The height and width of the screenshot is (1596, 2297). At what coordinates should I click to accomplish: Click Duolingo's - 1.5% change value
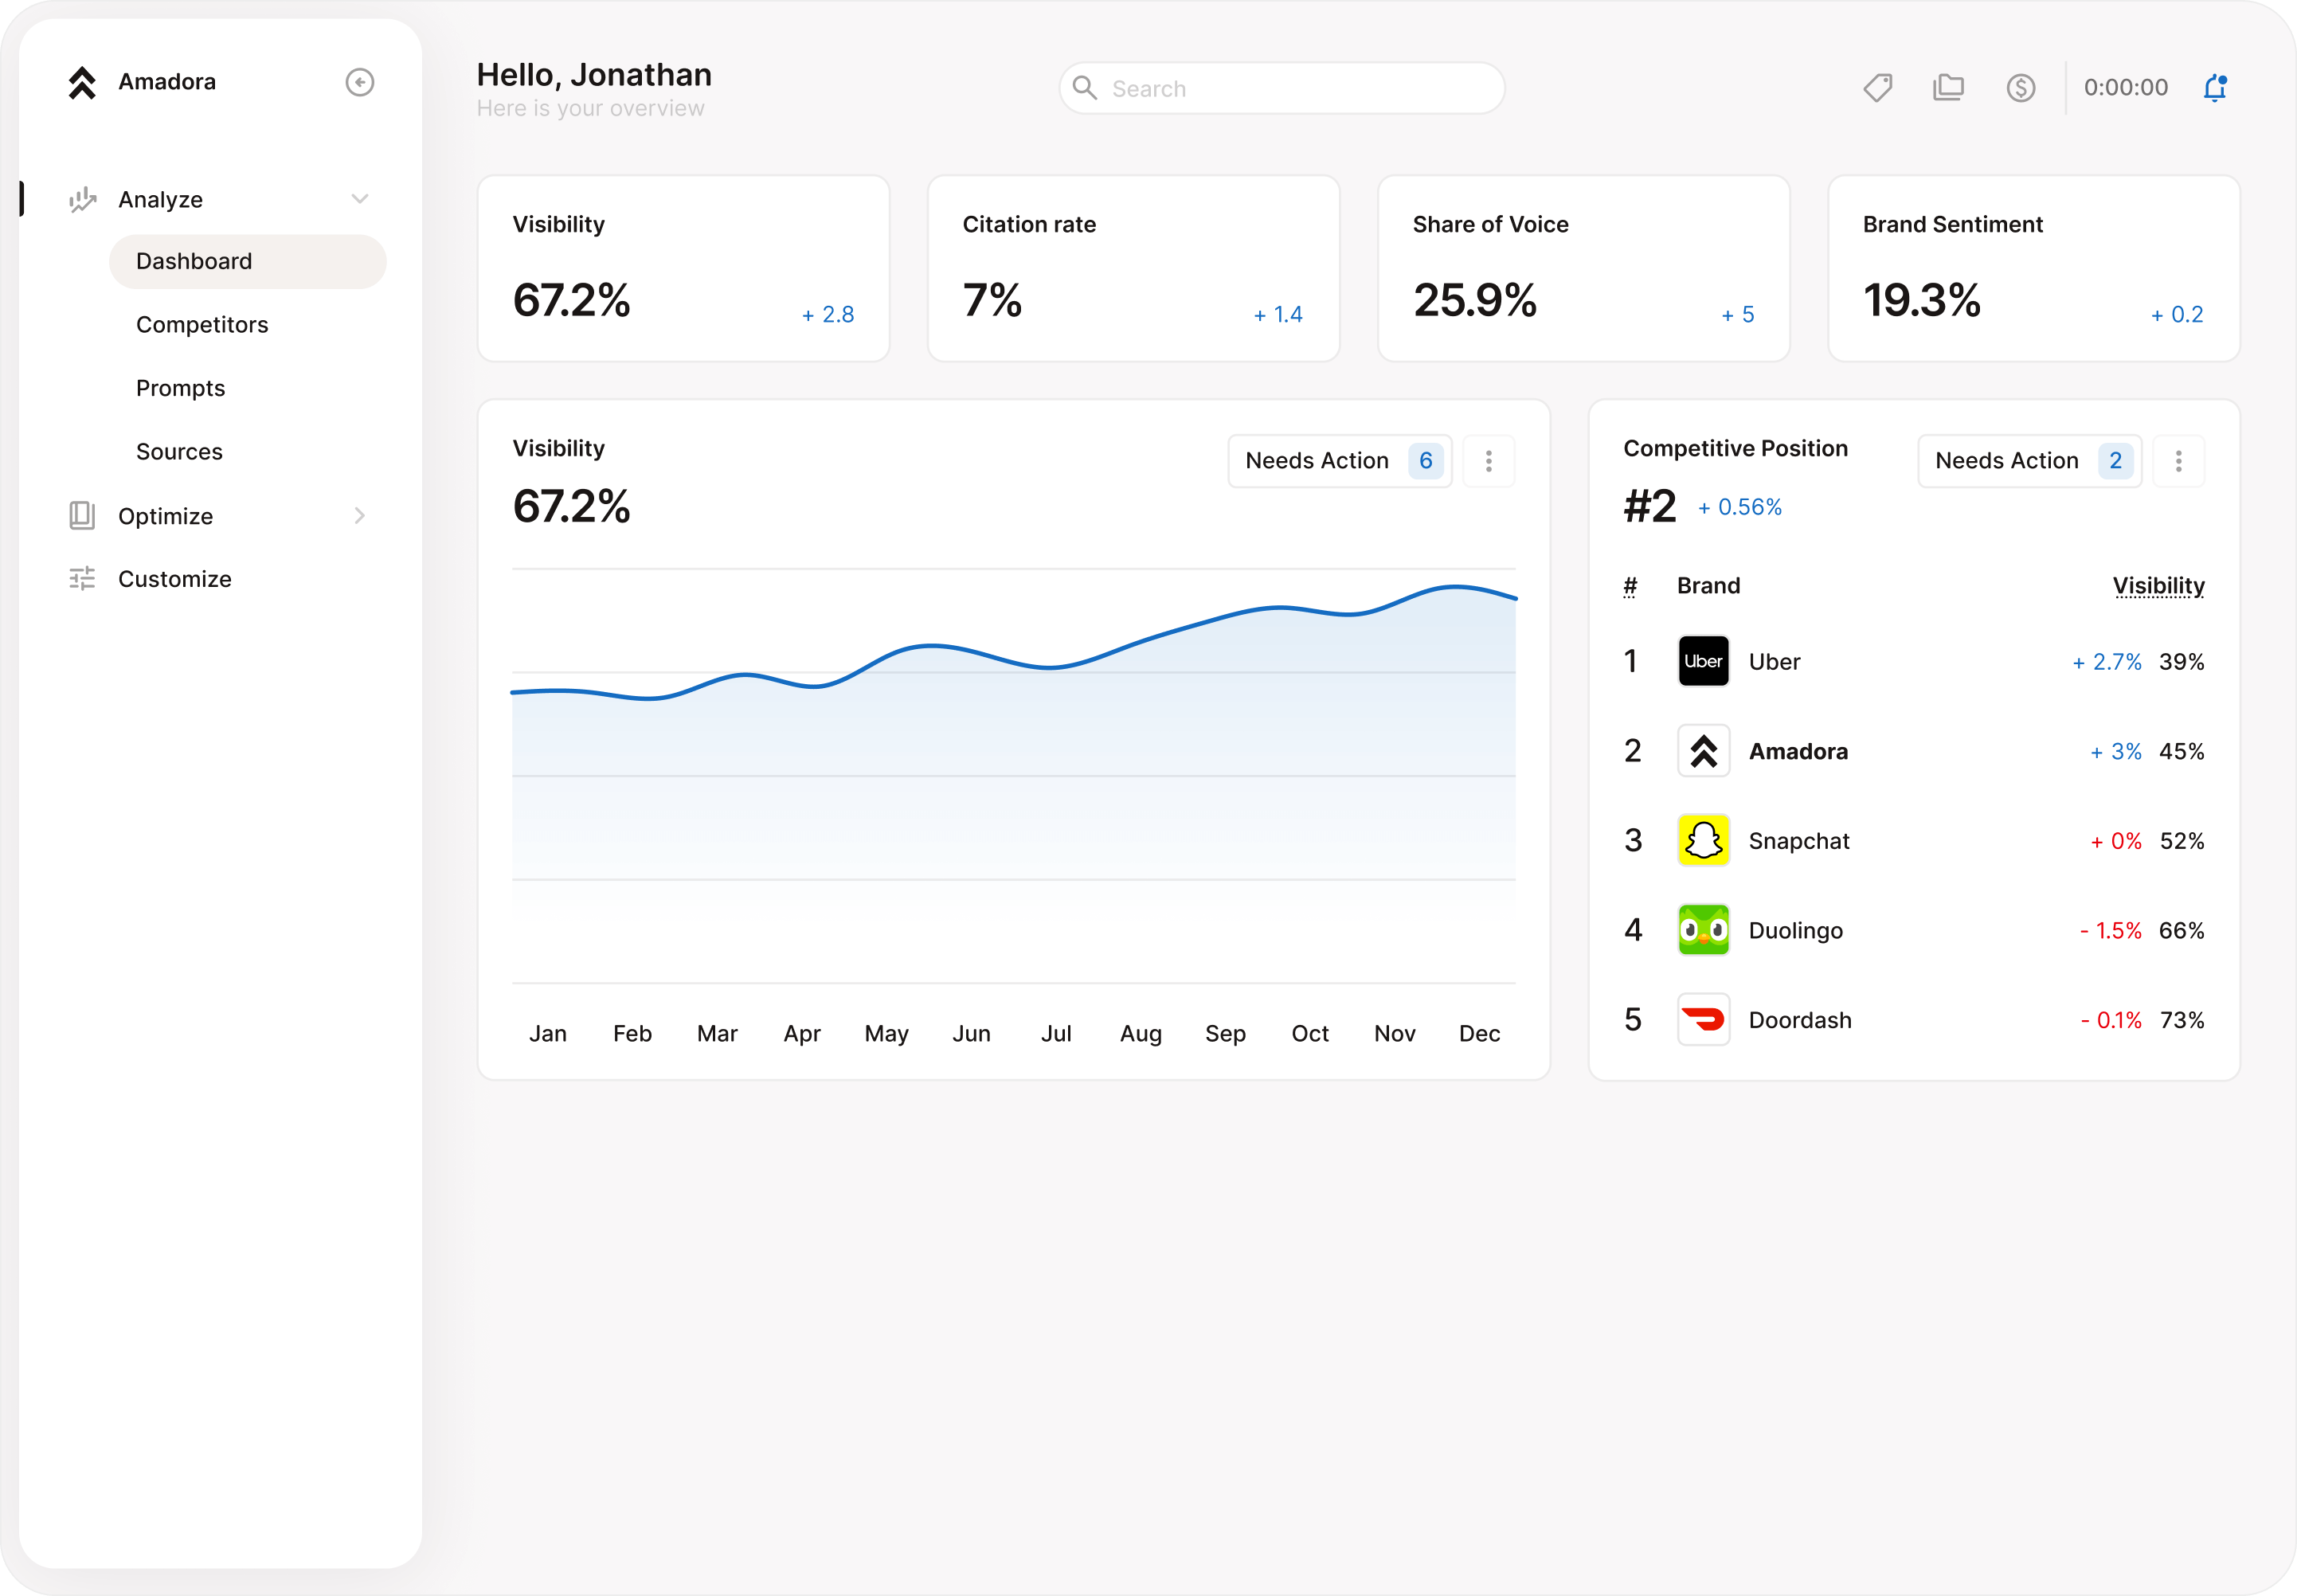point(2111,931)
